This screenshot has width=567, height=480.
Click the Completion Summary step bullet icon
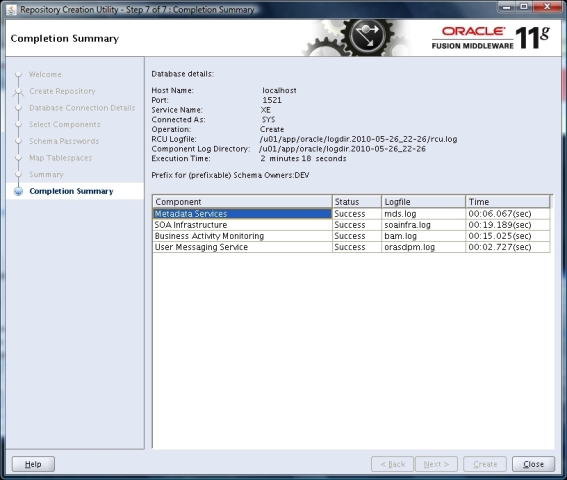point(18,191)
